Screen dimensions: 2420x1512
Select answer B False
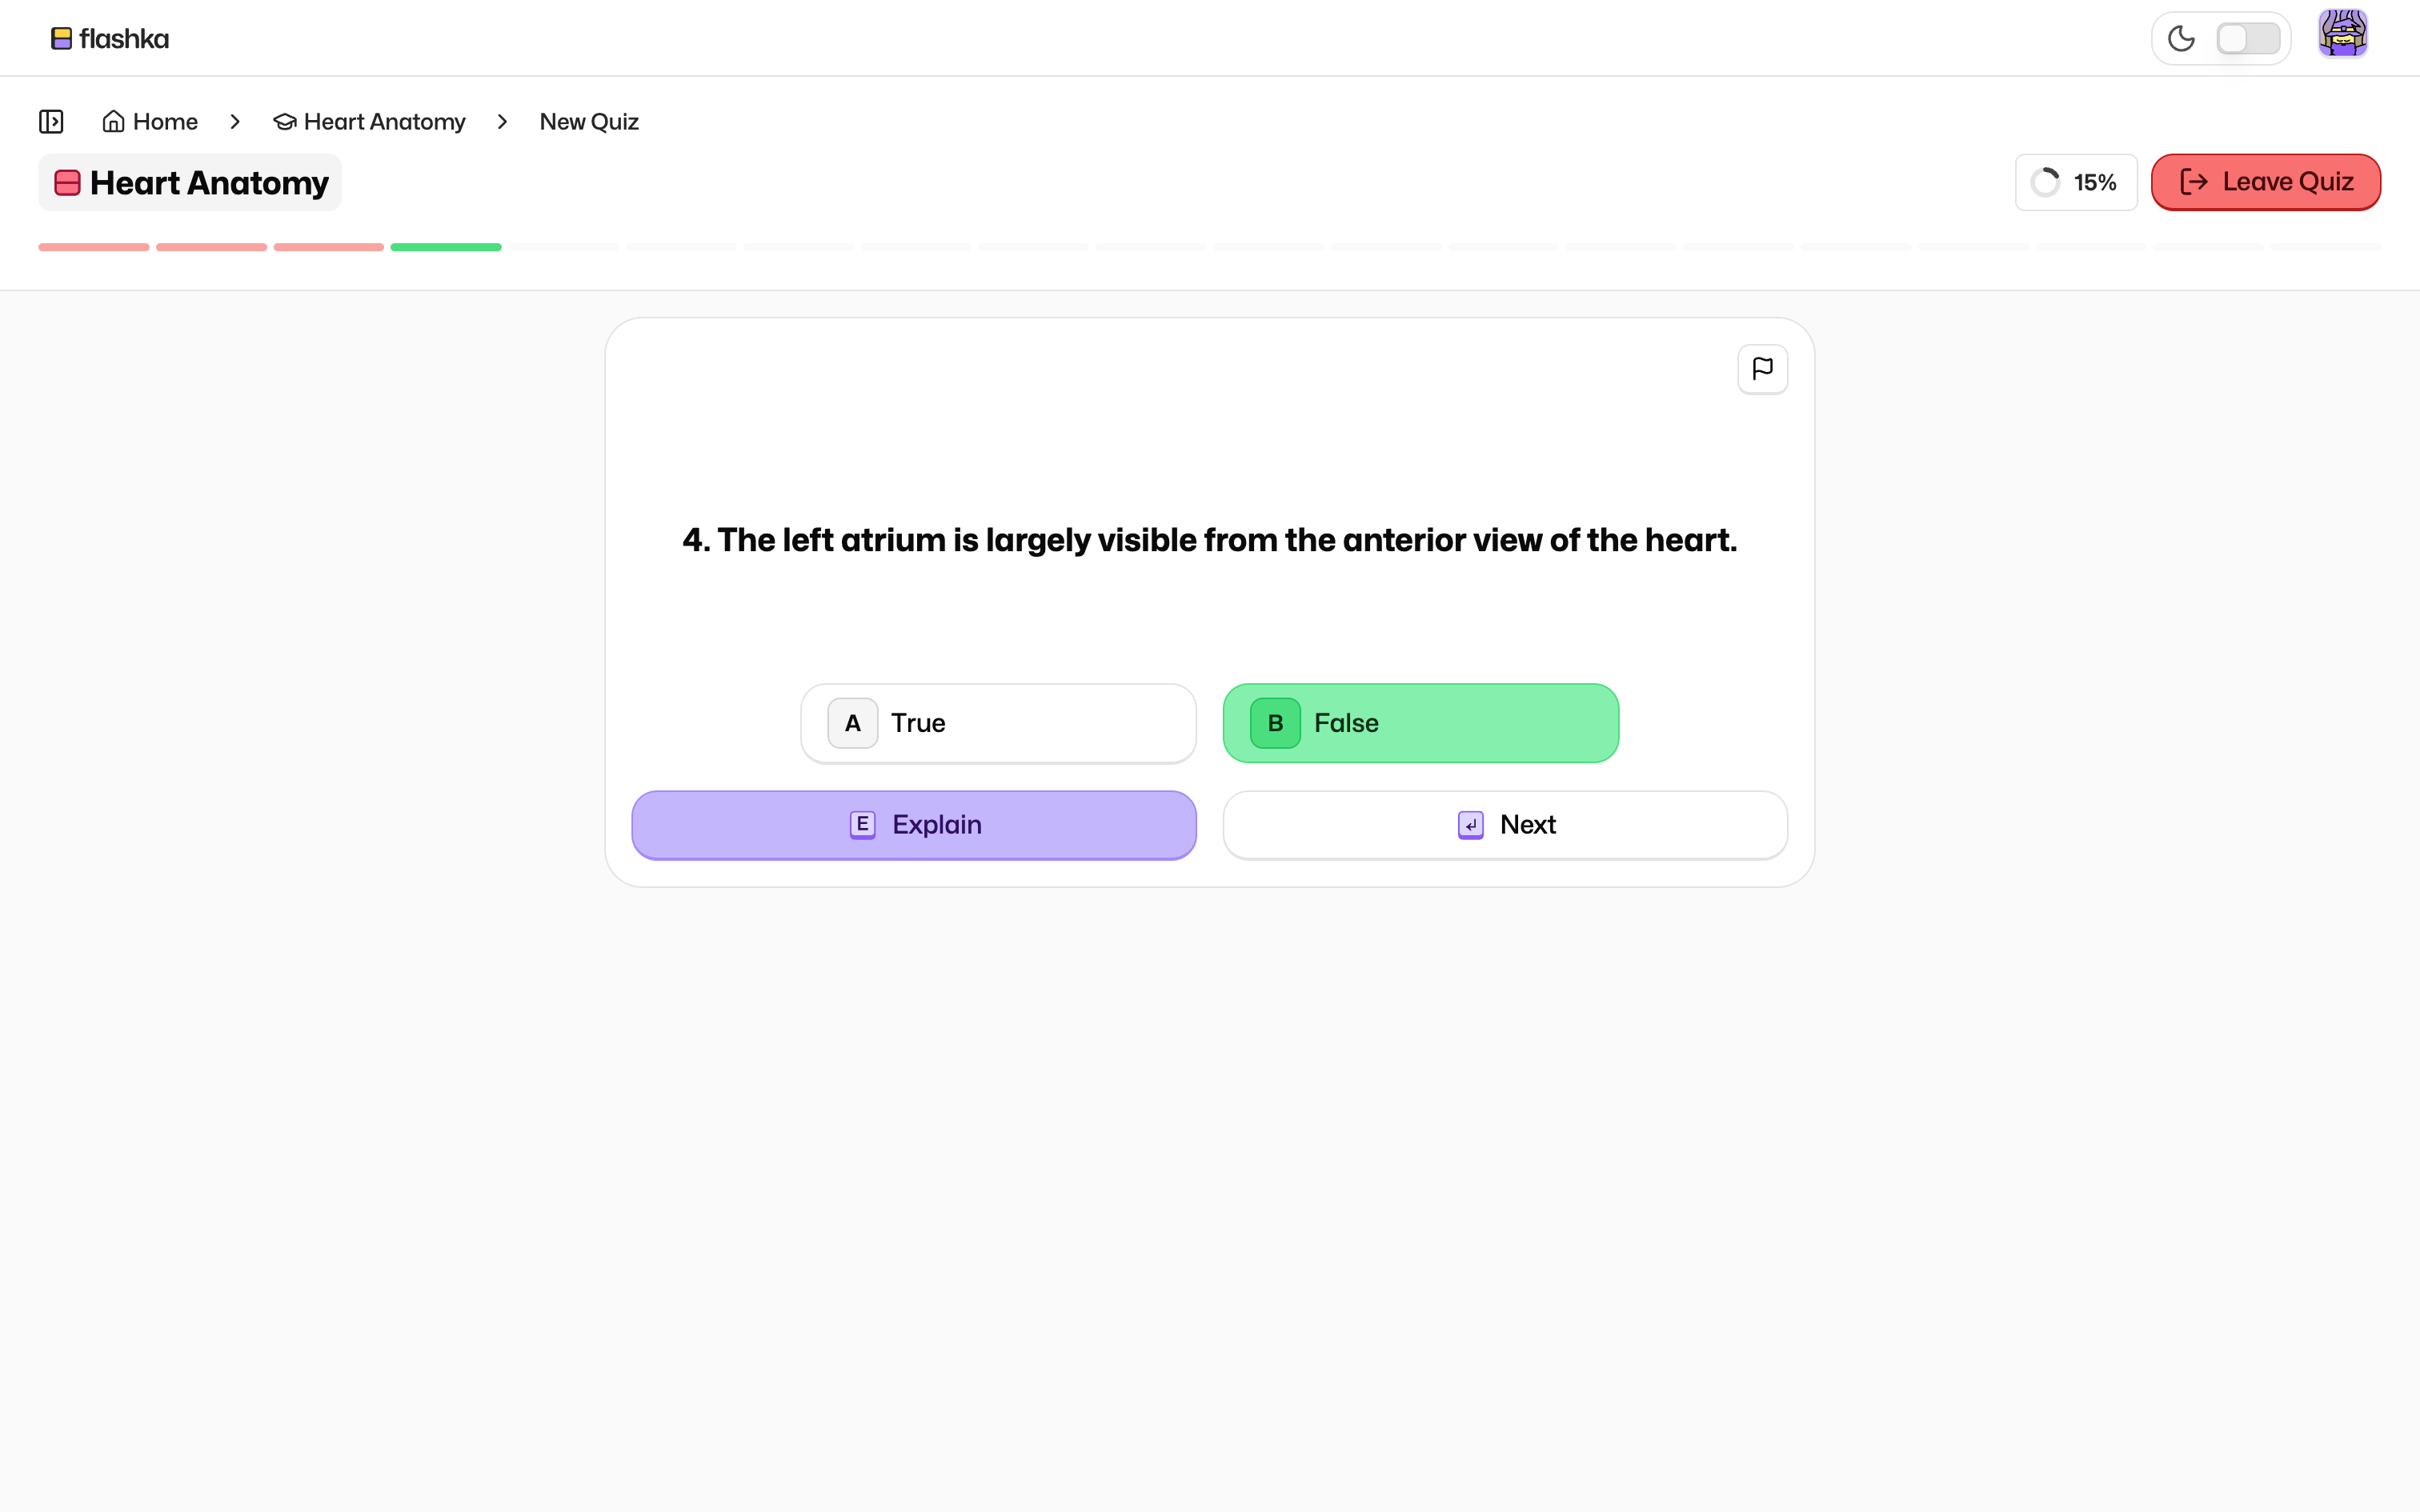tap(1420, 723)
